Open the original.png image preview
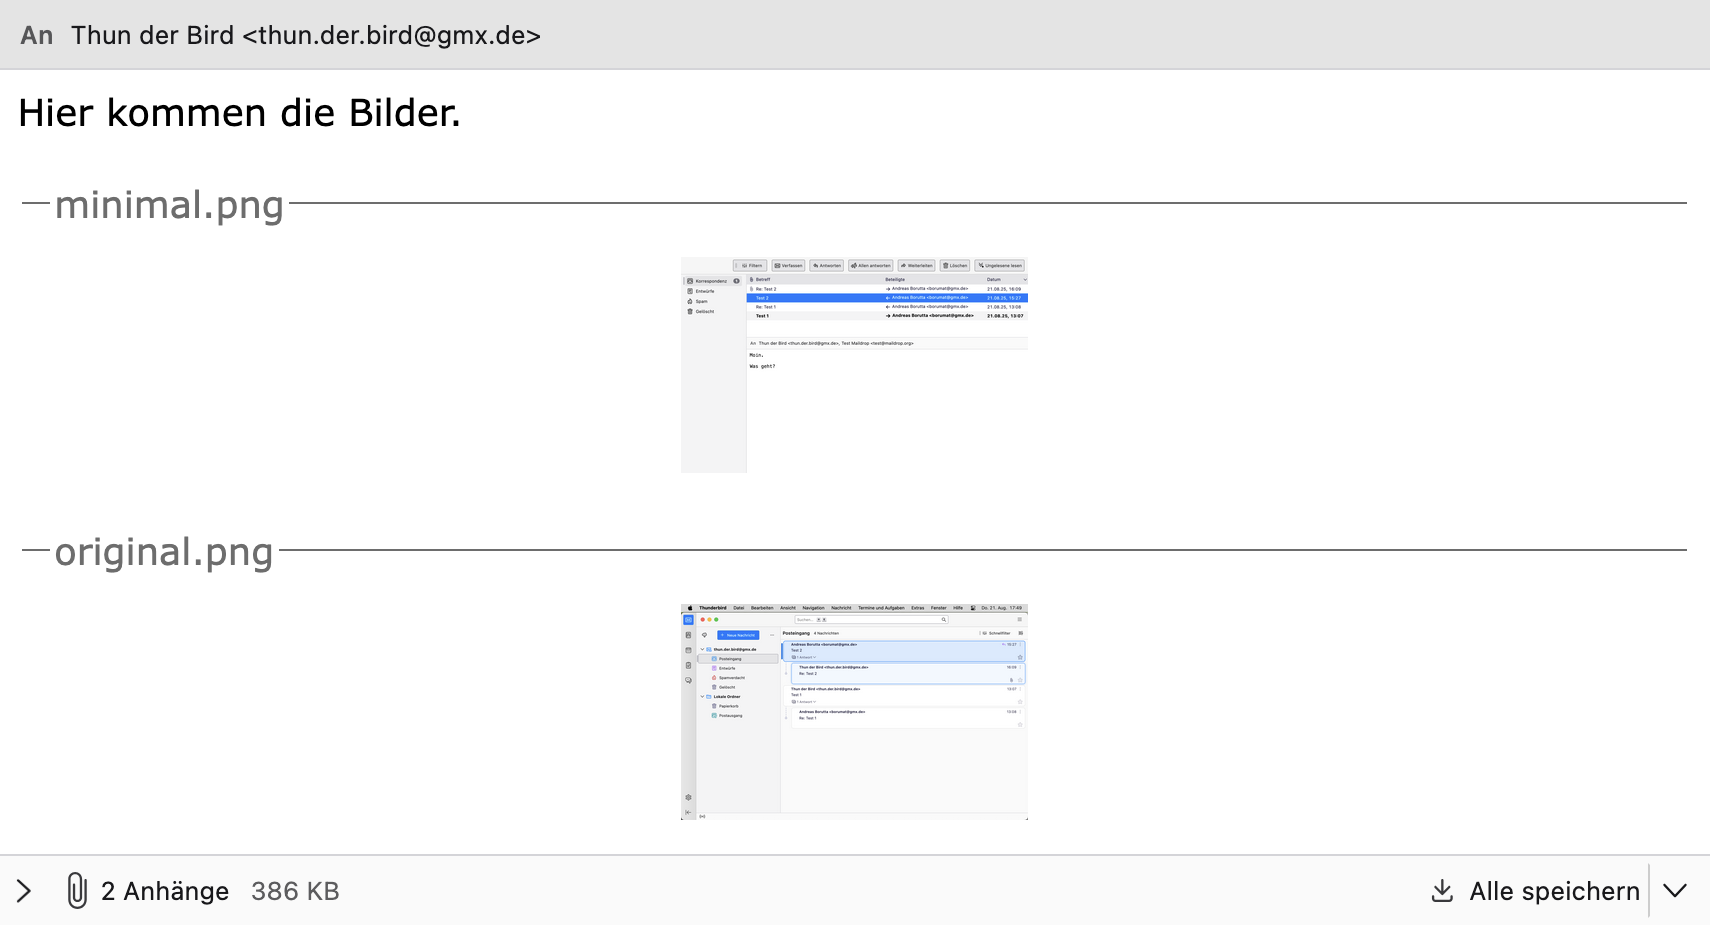Image resolution: width=1710 pixels, height=925 pixels. 854,712
